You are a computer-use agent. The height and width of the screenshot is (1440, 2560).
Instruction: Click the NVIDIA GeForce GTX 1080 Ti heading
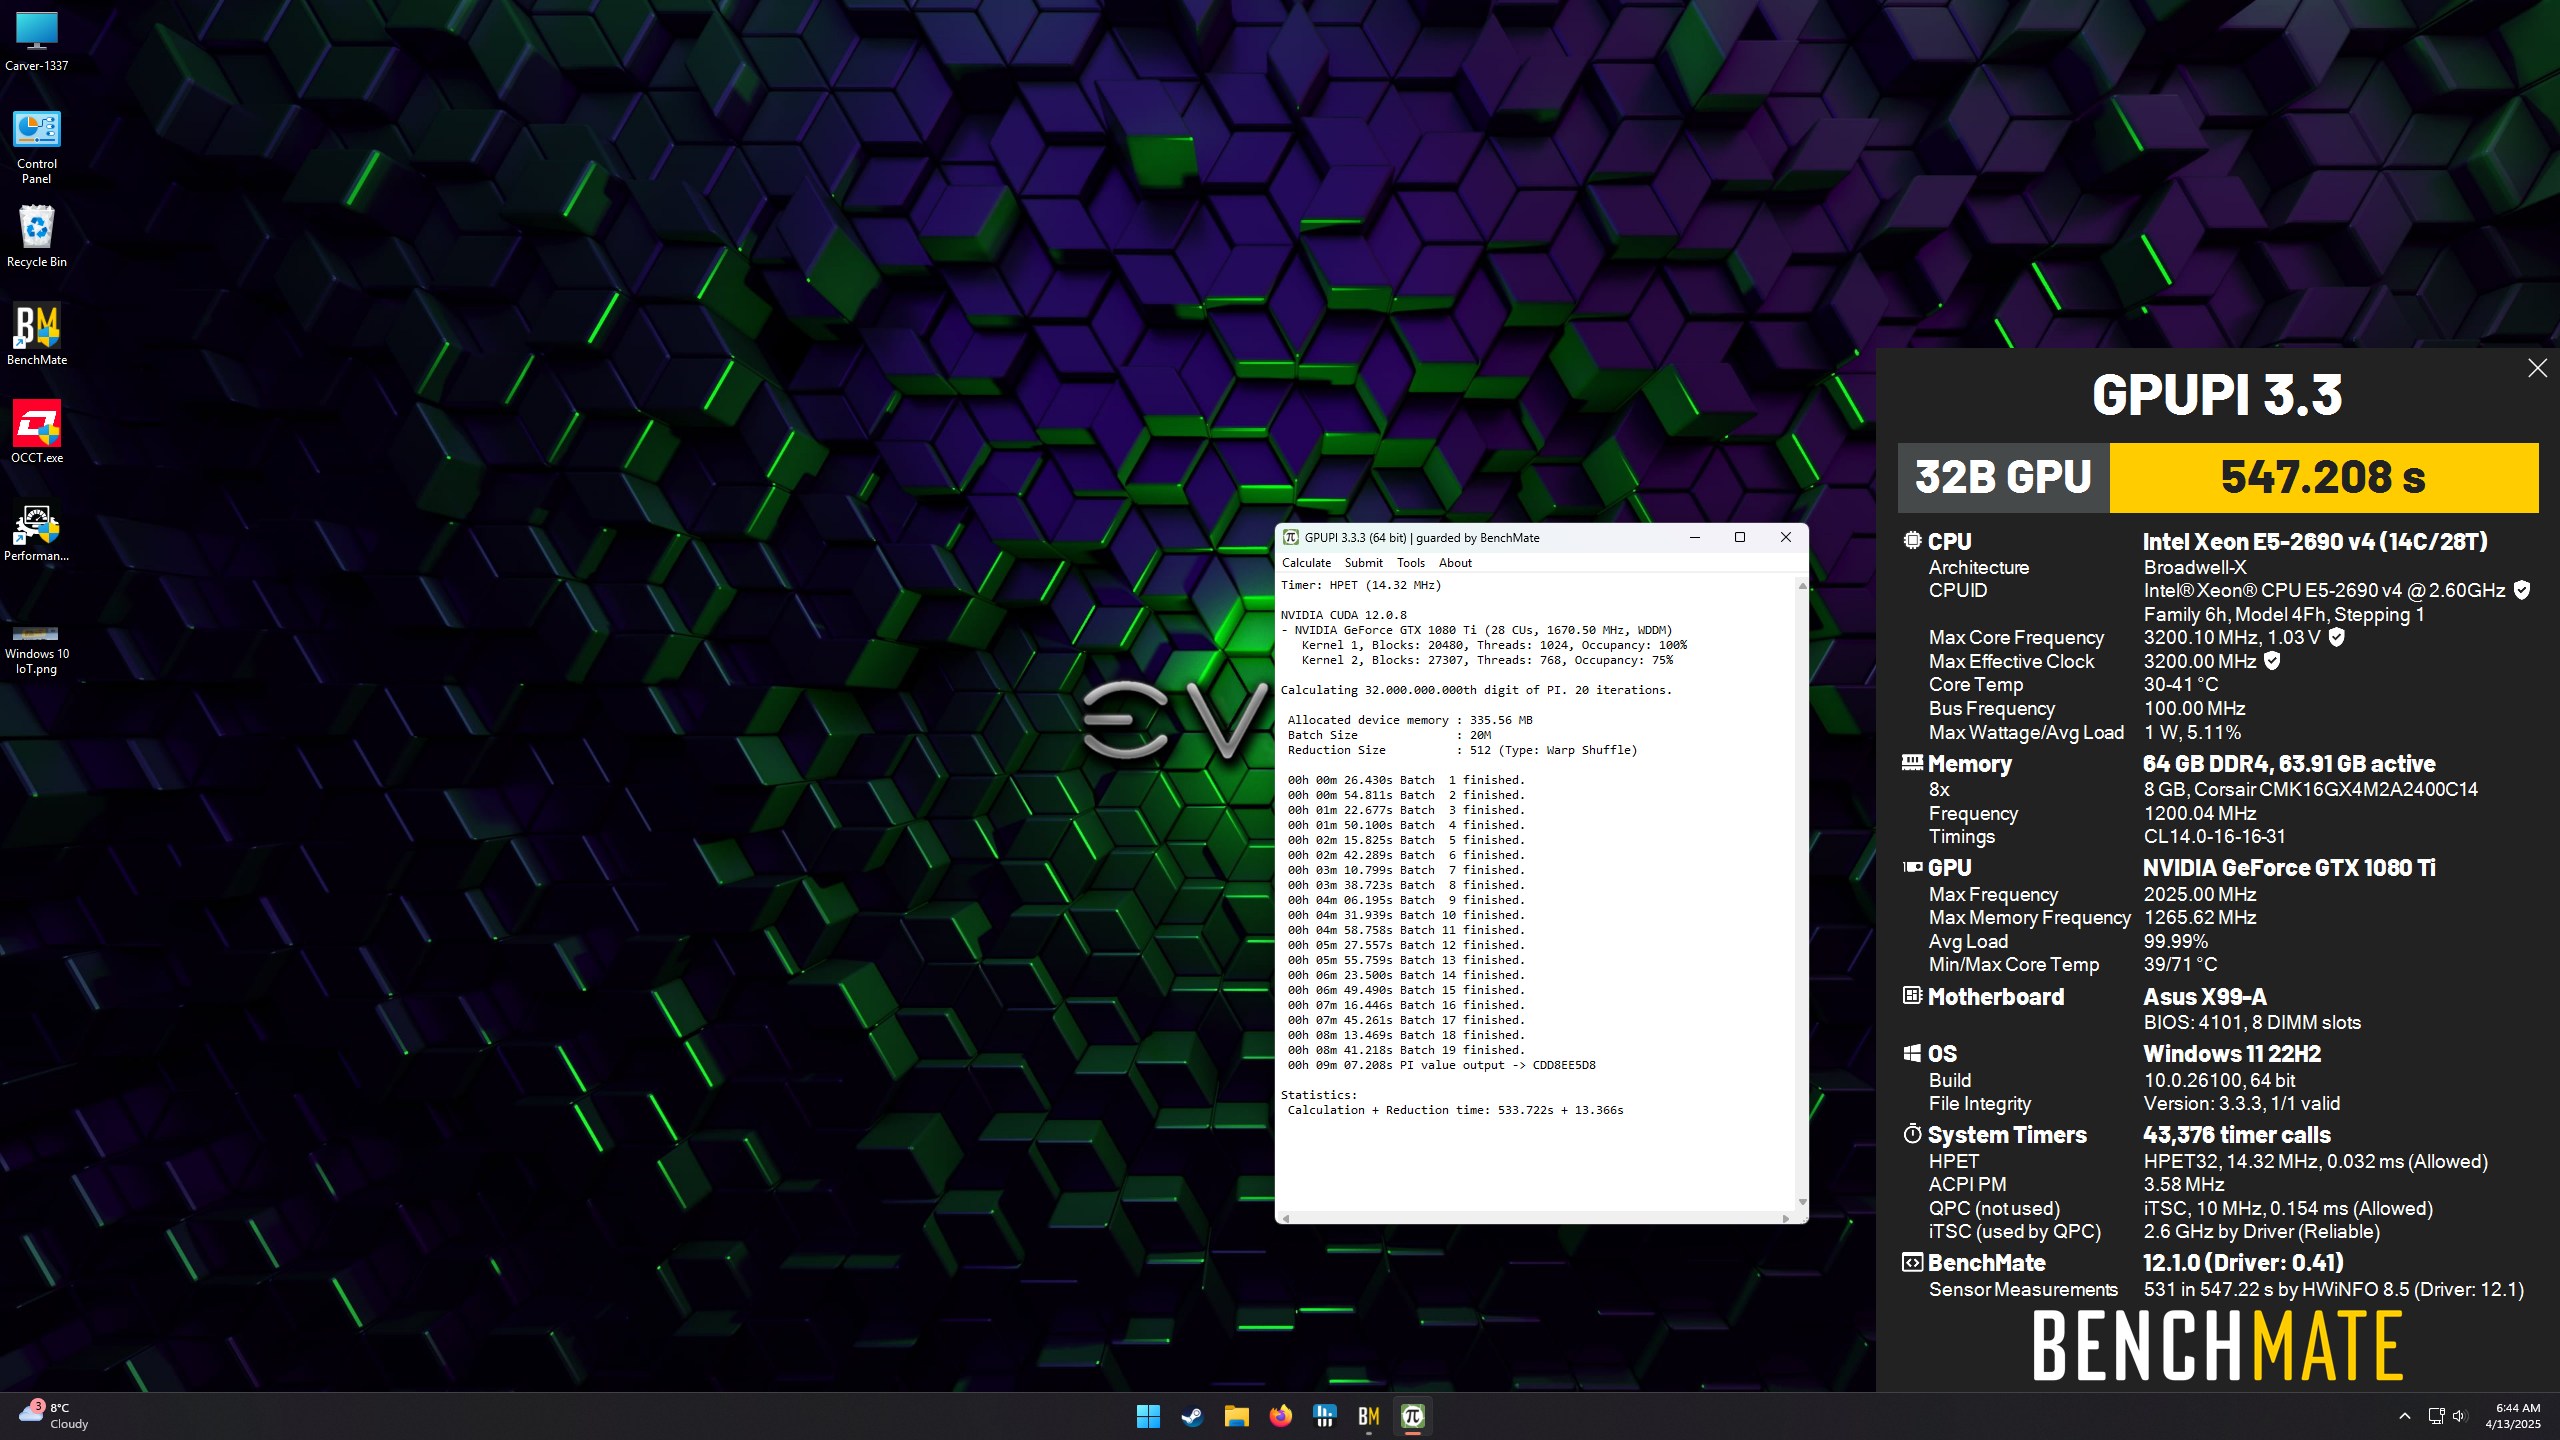2289,867
